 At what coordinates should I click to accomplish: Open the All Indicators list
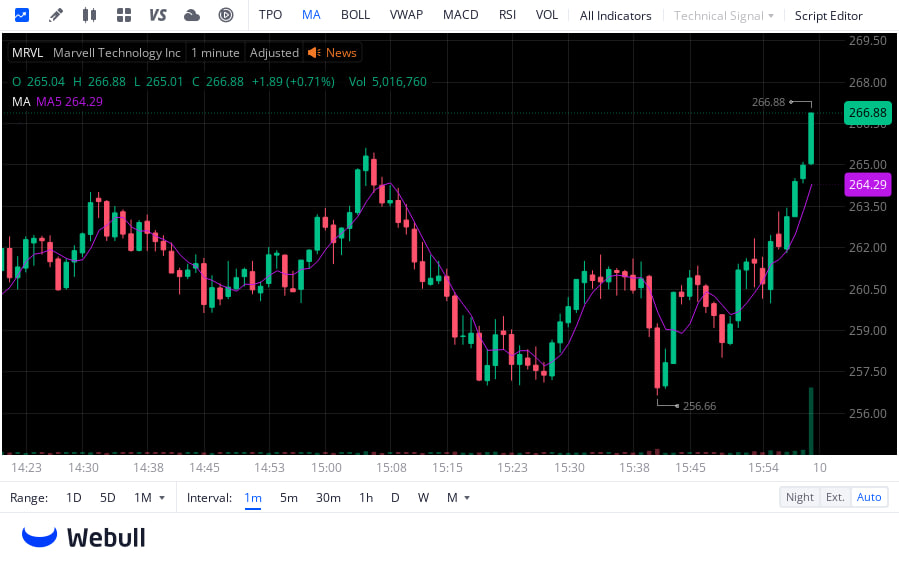615,16
